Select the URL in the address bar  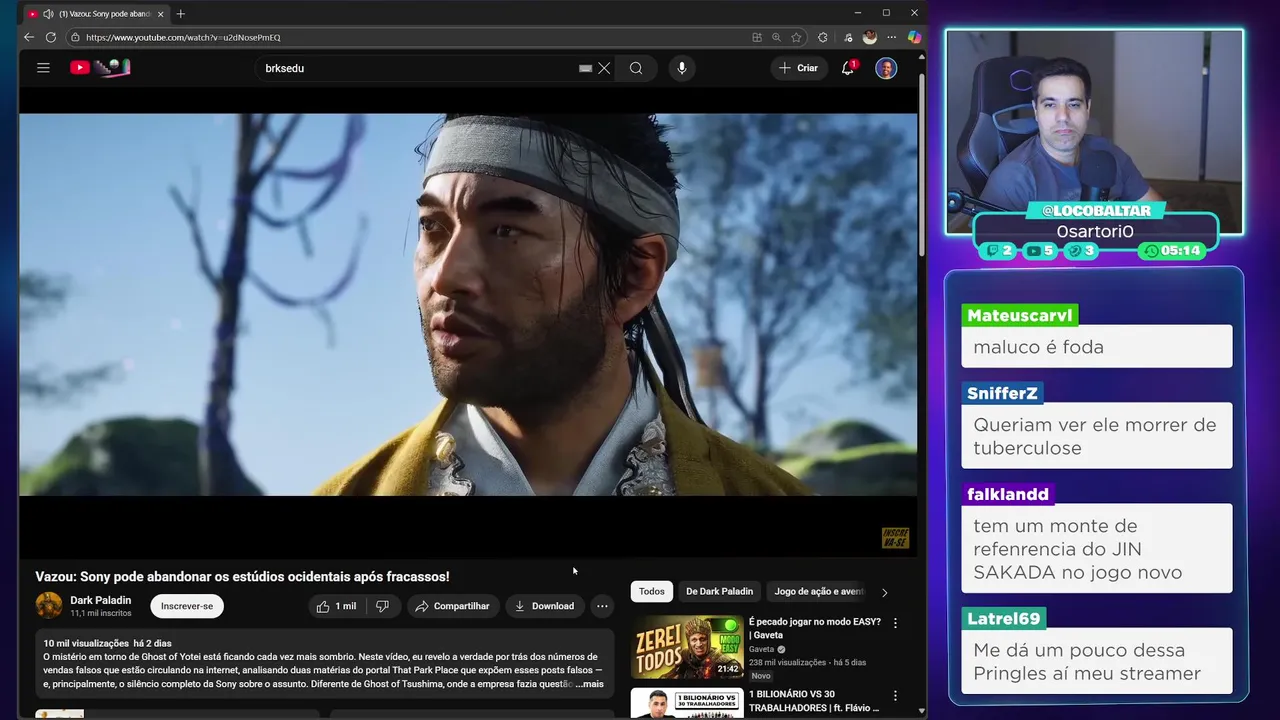coord(183,37)
